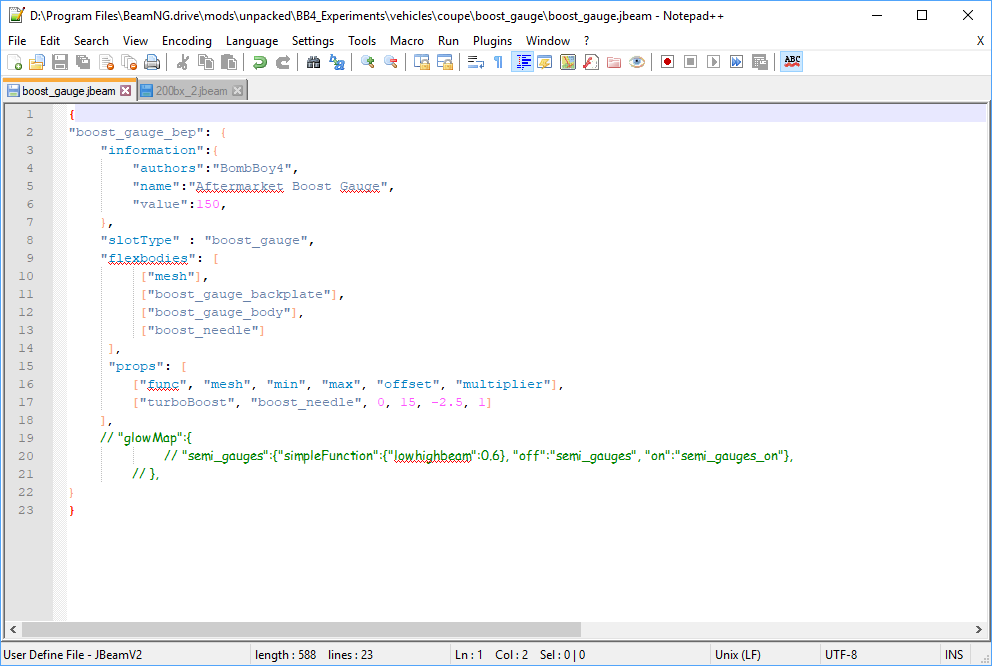
Task: Save the current file via Save icon
Action: pyautogui.click(x=60, y=62)
